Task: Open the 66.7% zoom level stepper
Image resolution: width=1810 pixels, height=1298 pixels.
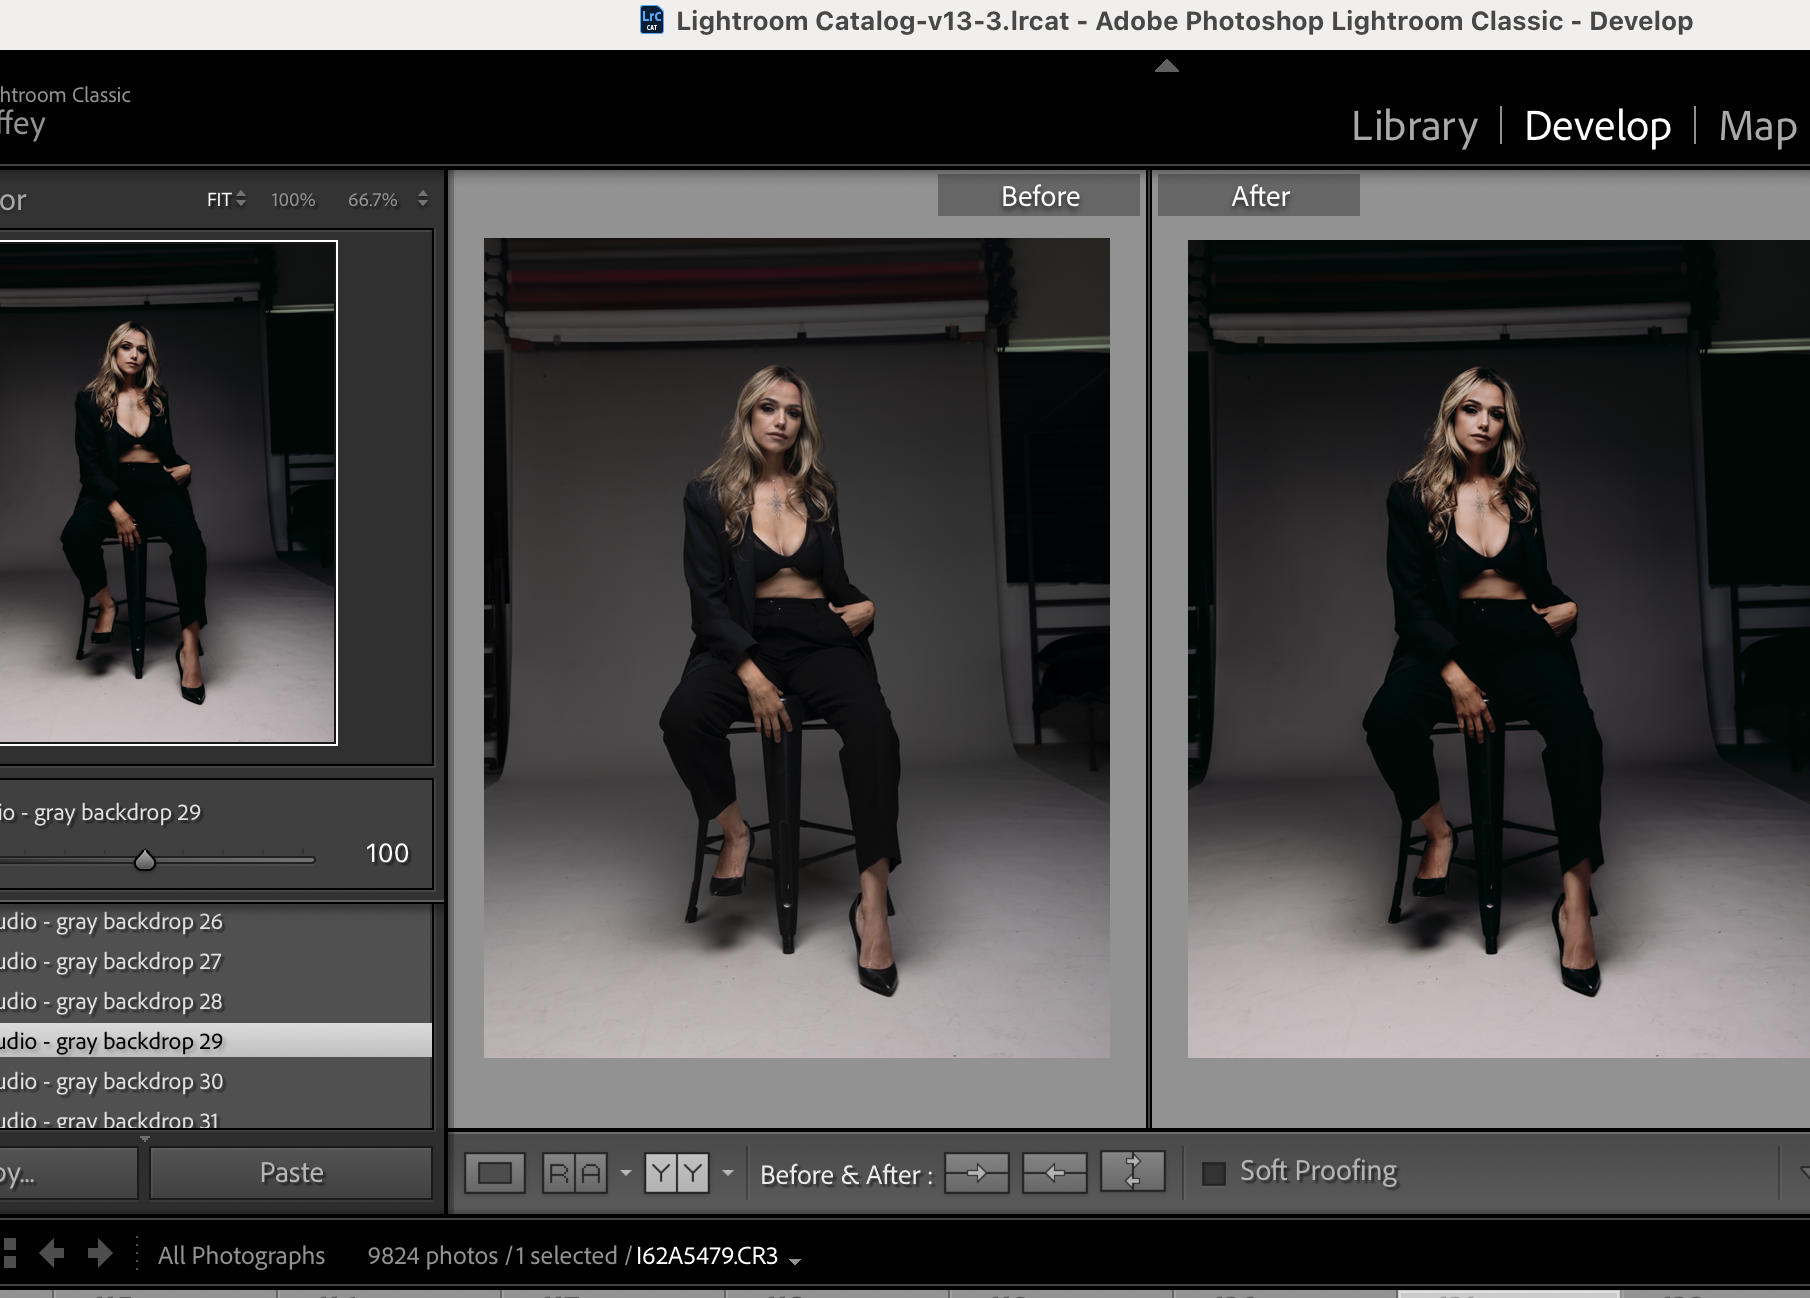Action: 423,199
